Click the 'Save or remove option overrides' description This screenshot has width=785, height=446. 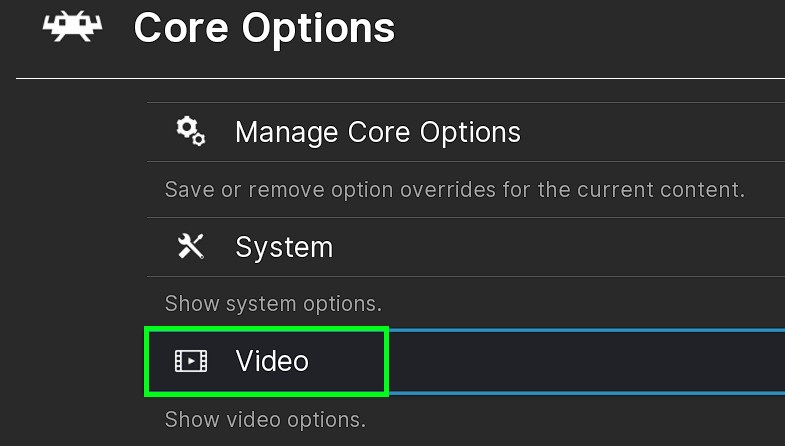click(x=454, y=189)
